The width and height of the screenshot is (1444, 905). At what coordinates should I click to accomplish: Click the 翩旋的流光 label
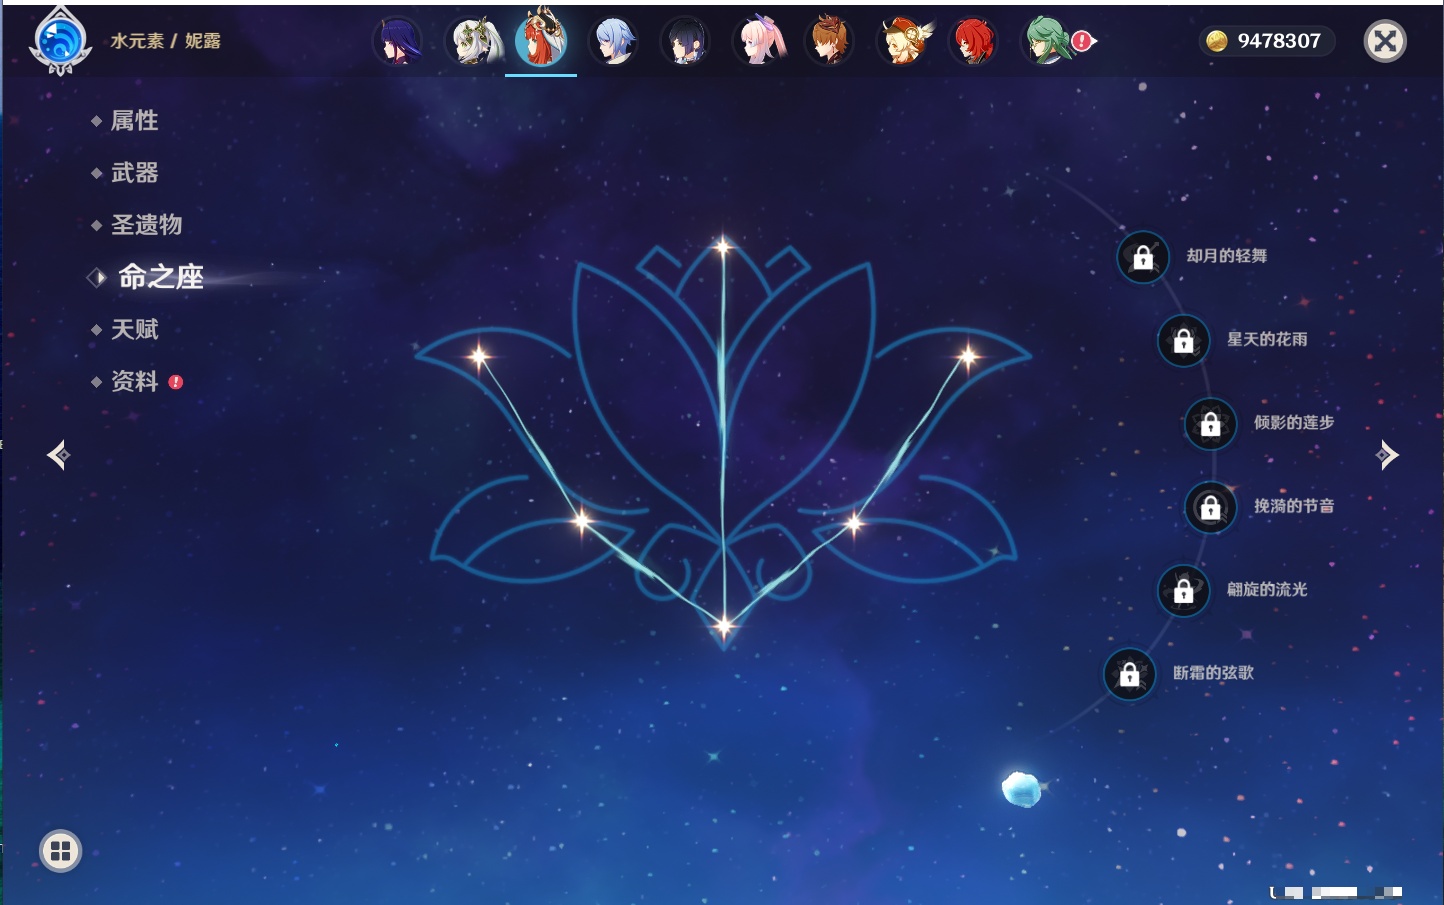coord(1267,589)
